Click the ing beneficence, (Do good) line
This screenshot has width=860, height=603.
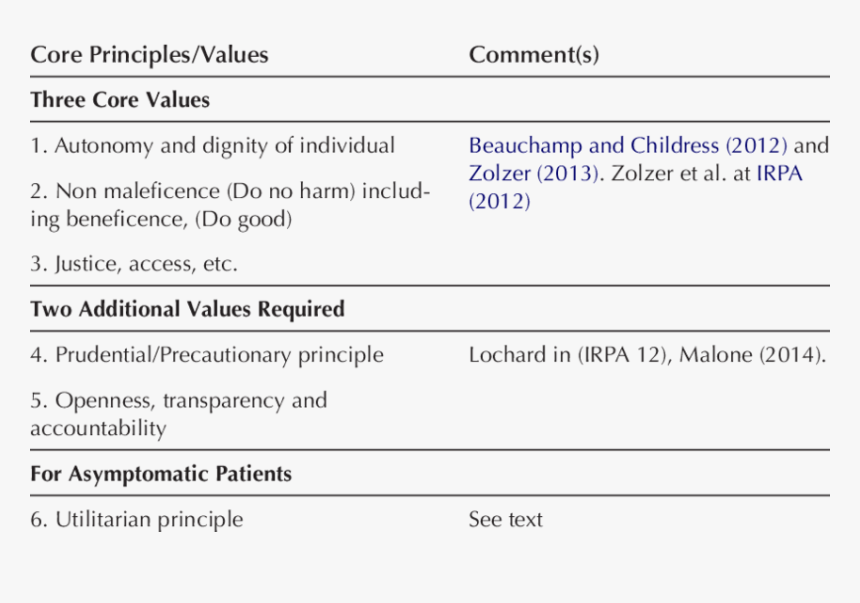click(160, 219)
